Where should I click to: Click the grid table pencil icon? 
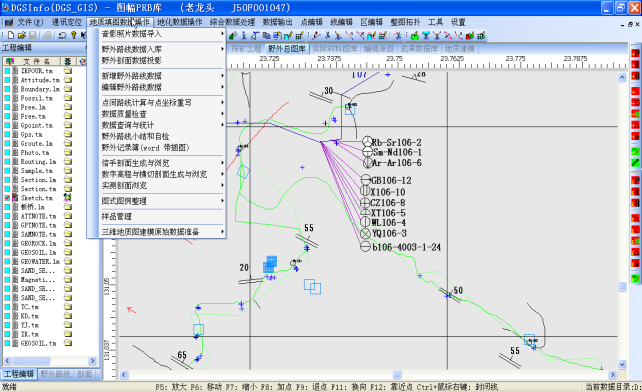(x=299, y=36)
